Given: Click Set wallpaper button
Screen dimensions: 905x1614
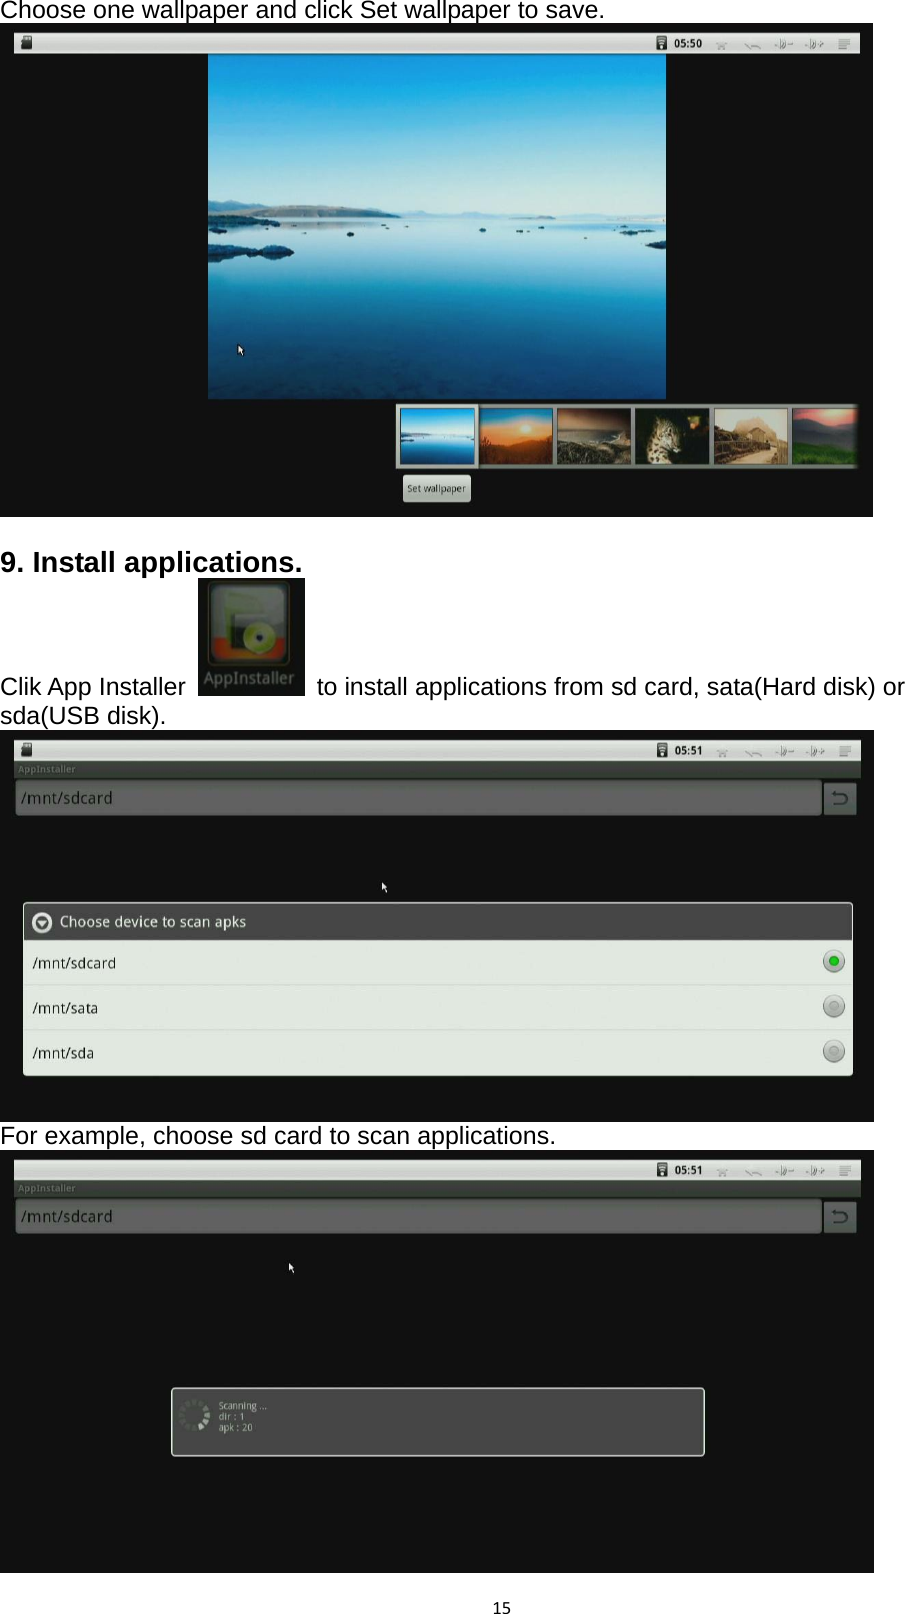Looking at the screenshot, I should 437,489.
